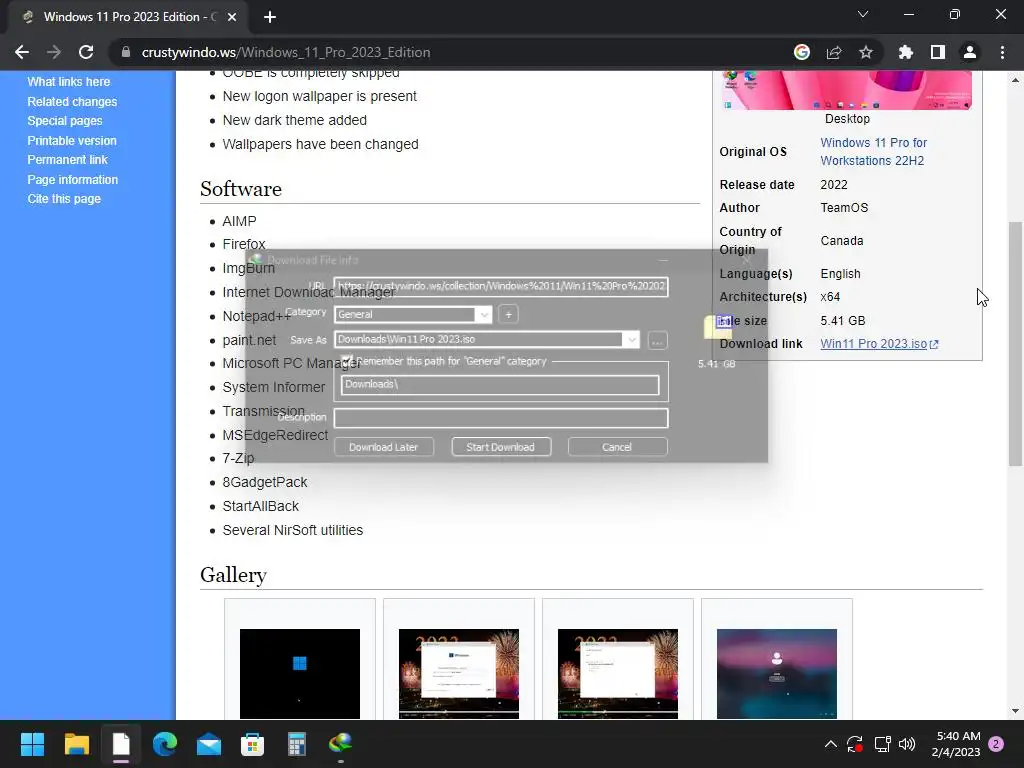Image resolution: width=1024 pixels, height=768 pixels.
Task: Toggle Remember this path for General category
Action: coord(347,361)
